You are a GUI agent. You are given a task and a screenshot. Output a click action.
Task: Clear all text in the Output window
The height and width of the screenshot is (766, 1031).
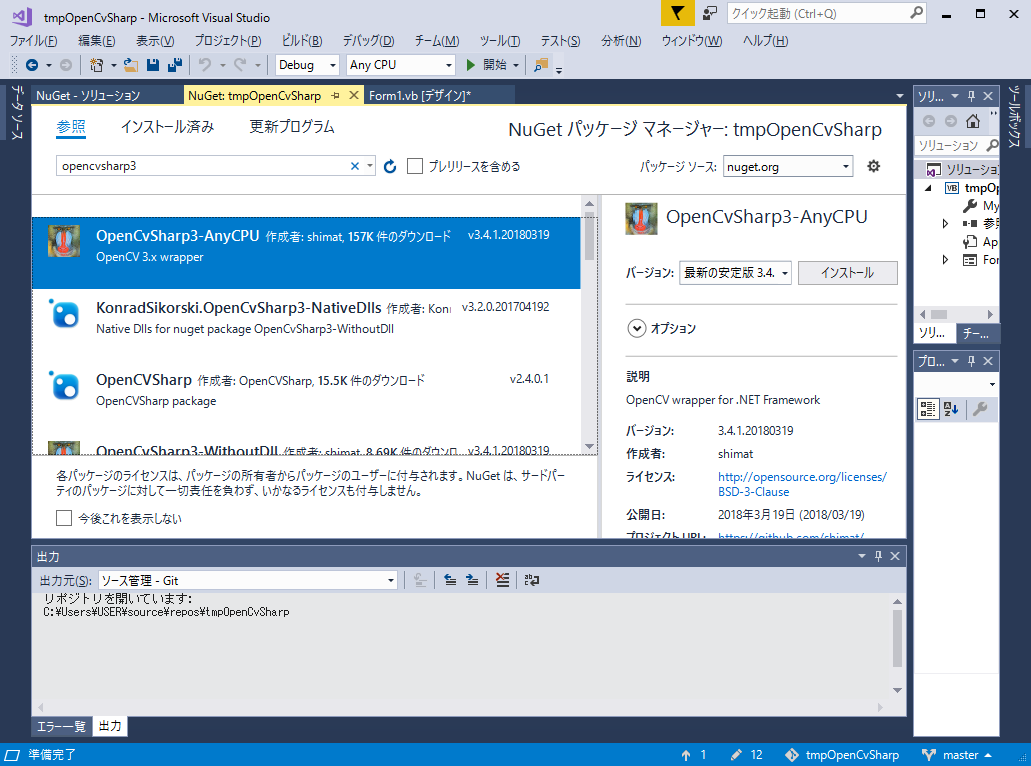[501, 580]
